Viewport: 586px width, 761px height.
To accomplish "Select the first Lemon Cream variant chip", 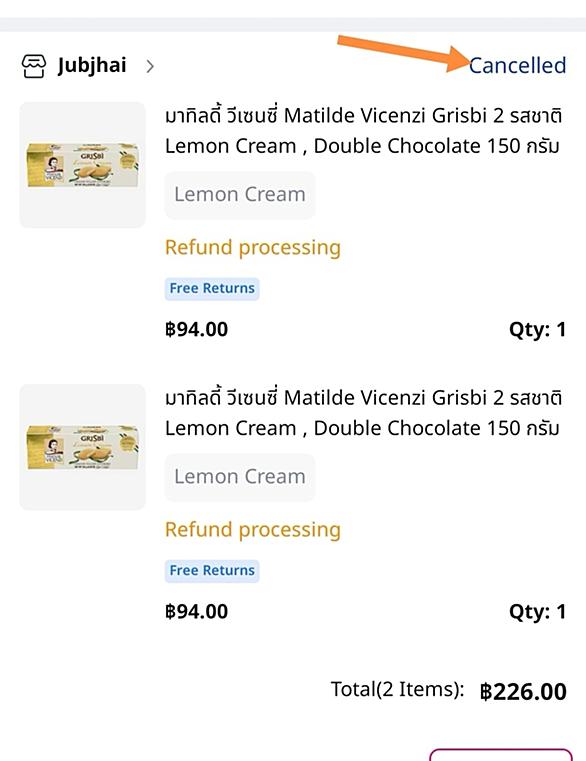I will (x=240, y=195).
